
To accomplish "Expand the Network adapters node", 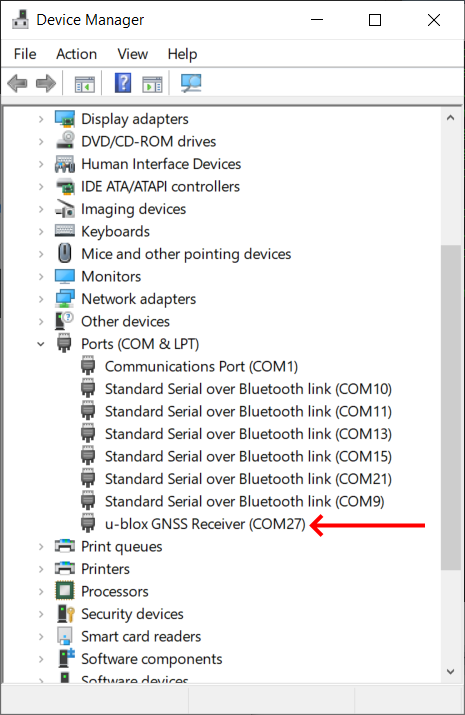I will click(x=41, y=299).
